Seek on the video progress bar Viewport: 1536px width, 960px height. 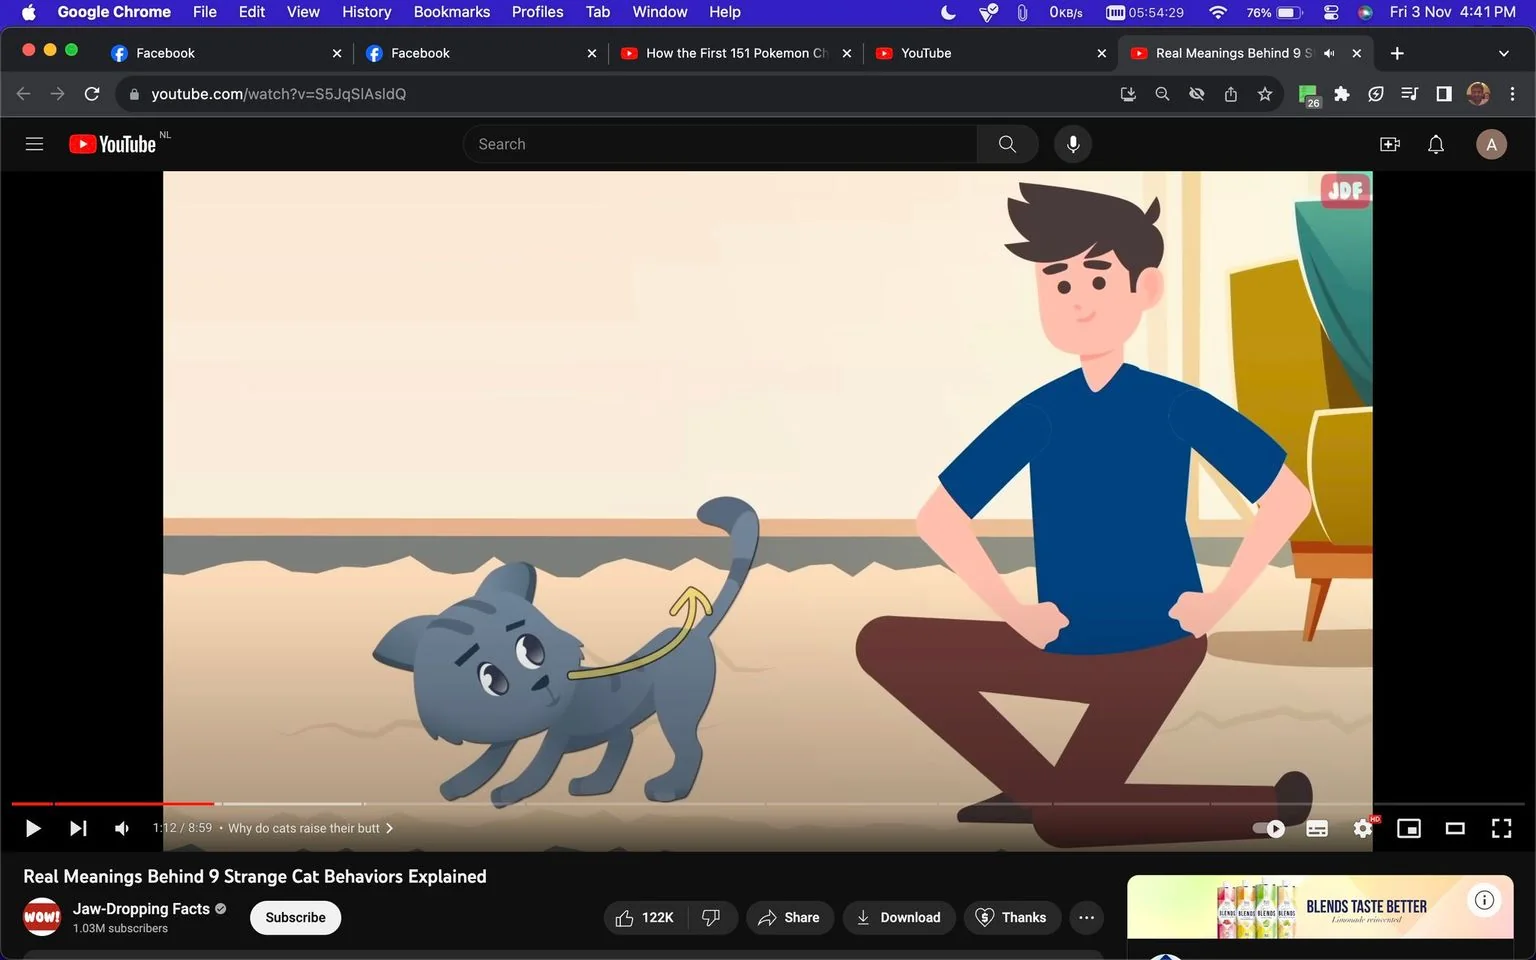click(x=768, y=803)
